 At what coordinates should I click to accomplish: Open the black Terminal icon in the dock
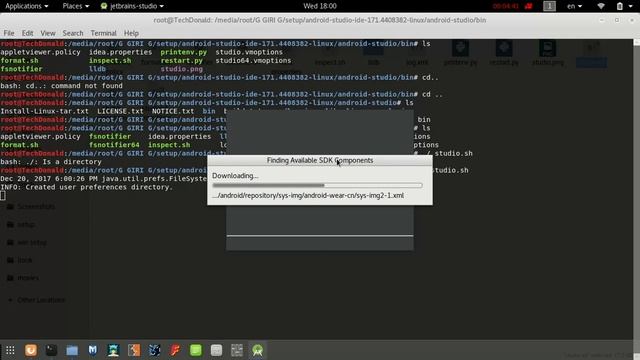tap(51, 350)
